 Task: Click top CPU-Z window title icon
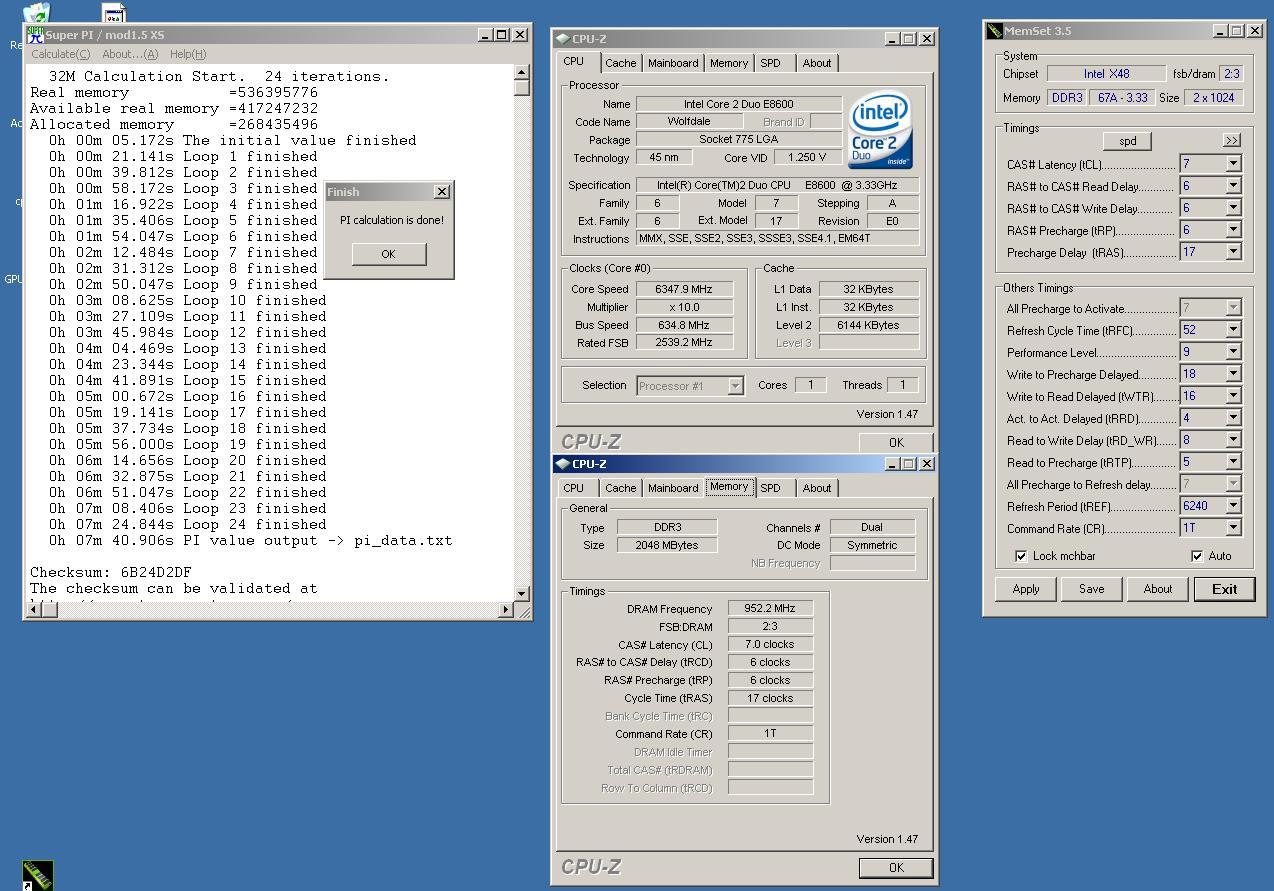(563, 39)
